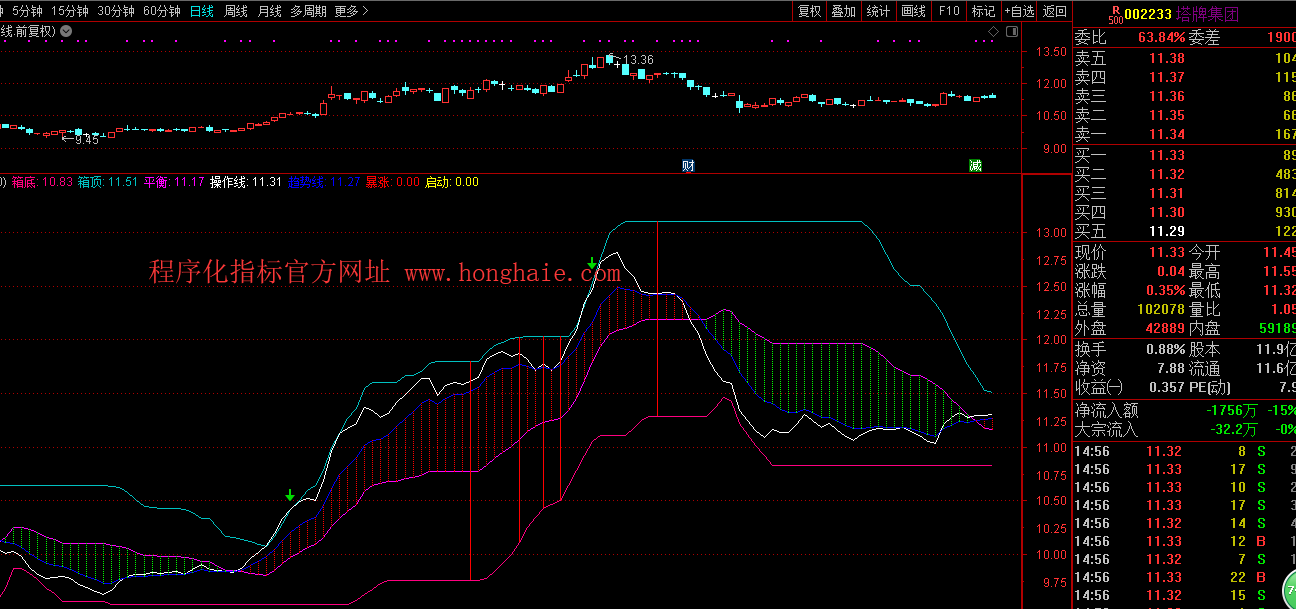Add stock with +自选 button
1296x609 pixels.
point(1019,11)
